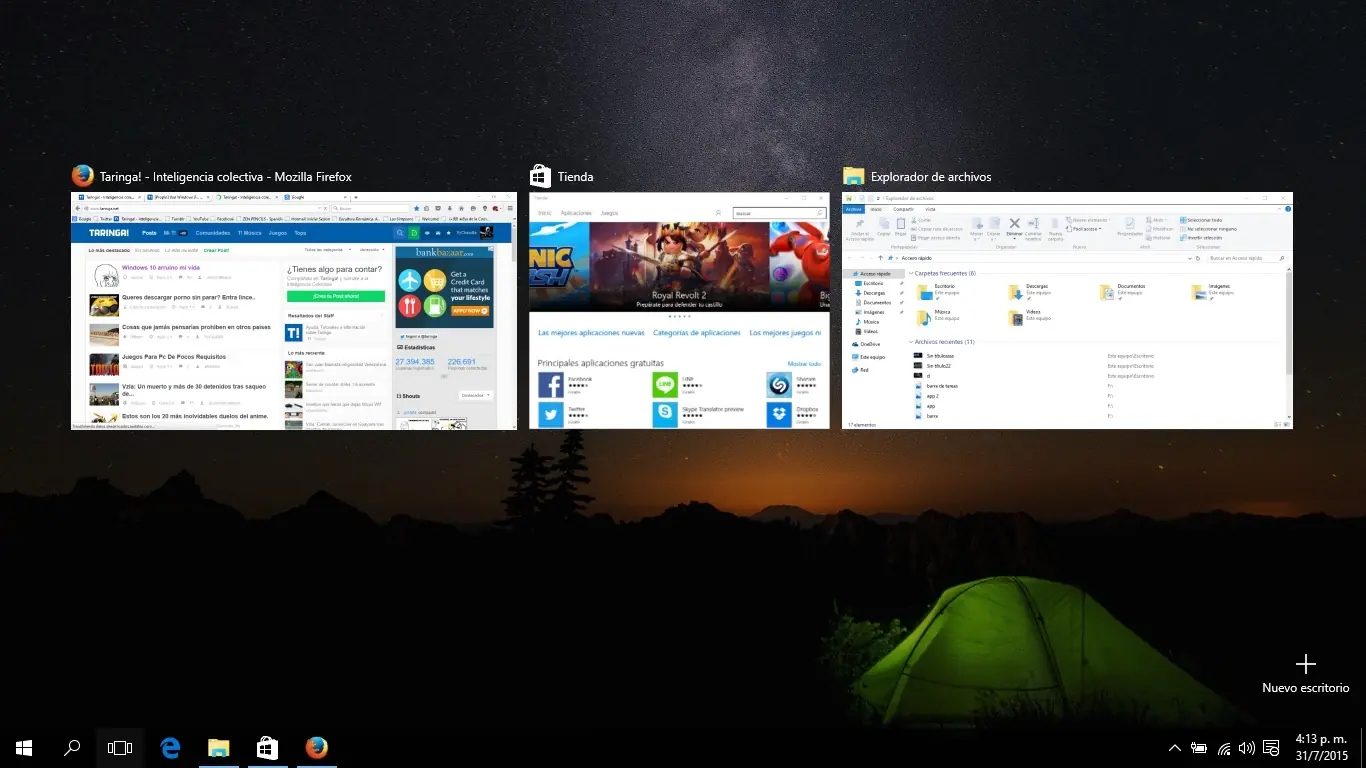Click the Firefox logo beside the Taringa title
Image resolution: width=1366 pixels, height=768 pixels.
82,176
